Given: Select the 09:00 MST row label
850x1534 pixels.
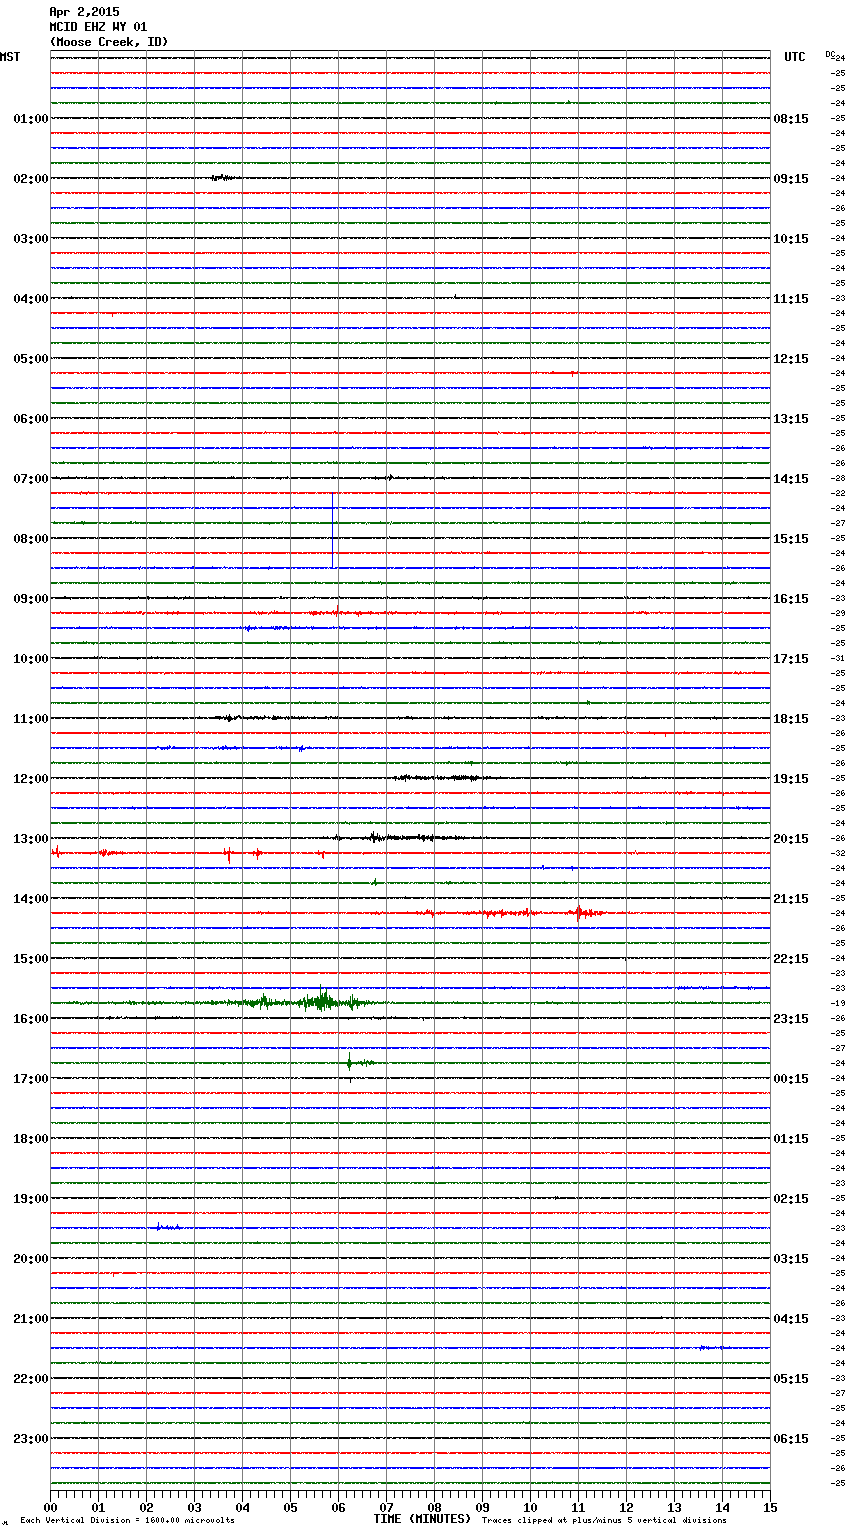Looking at the screenshot, I should point(31,599).
